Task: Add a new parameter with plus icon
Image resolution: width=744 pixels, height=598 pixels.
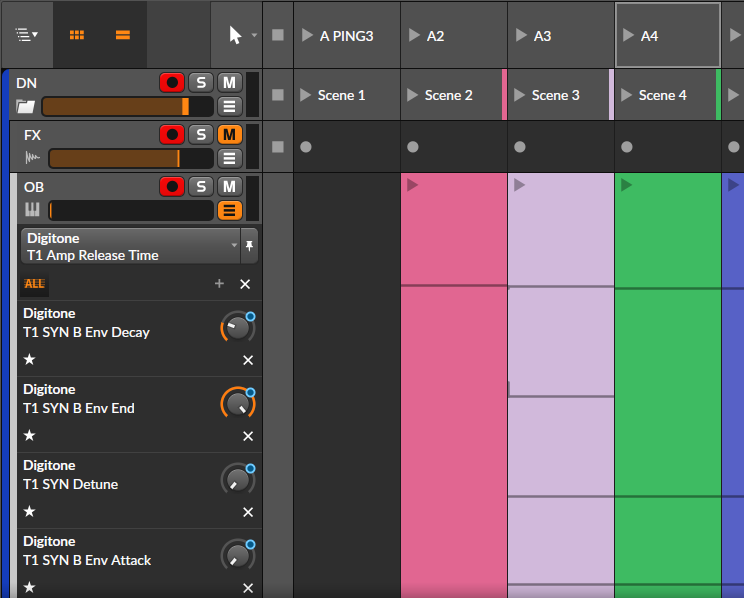Action: pos(219,284)
